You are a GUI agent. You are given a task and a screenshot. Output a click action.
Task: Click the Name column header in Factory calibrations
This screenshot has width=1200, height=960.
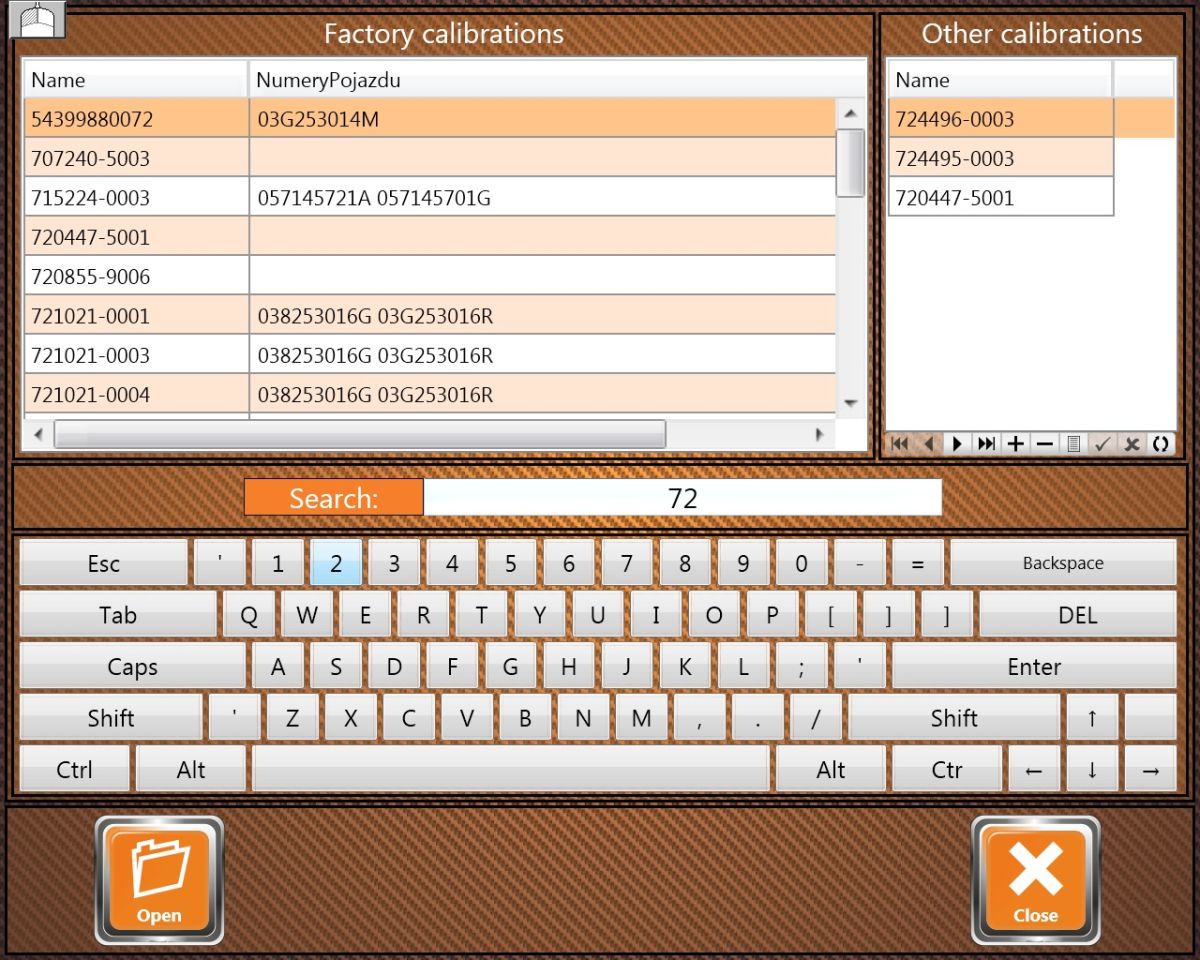[x=136, y=80]
